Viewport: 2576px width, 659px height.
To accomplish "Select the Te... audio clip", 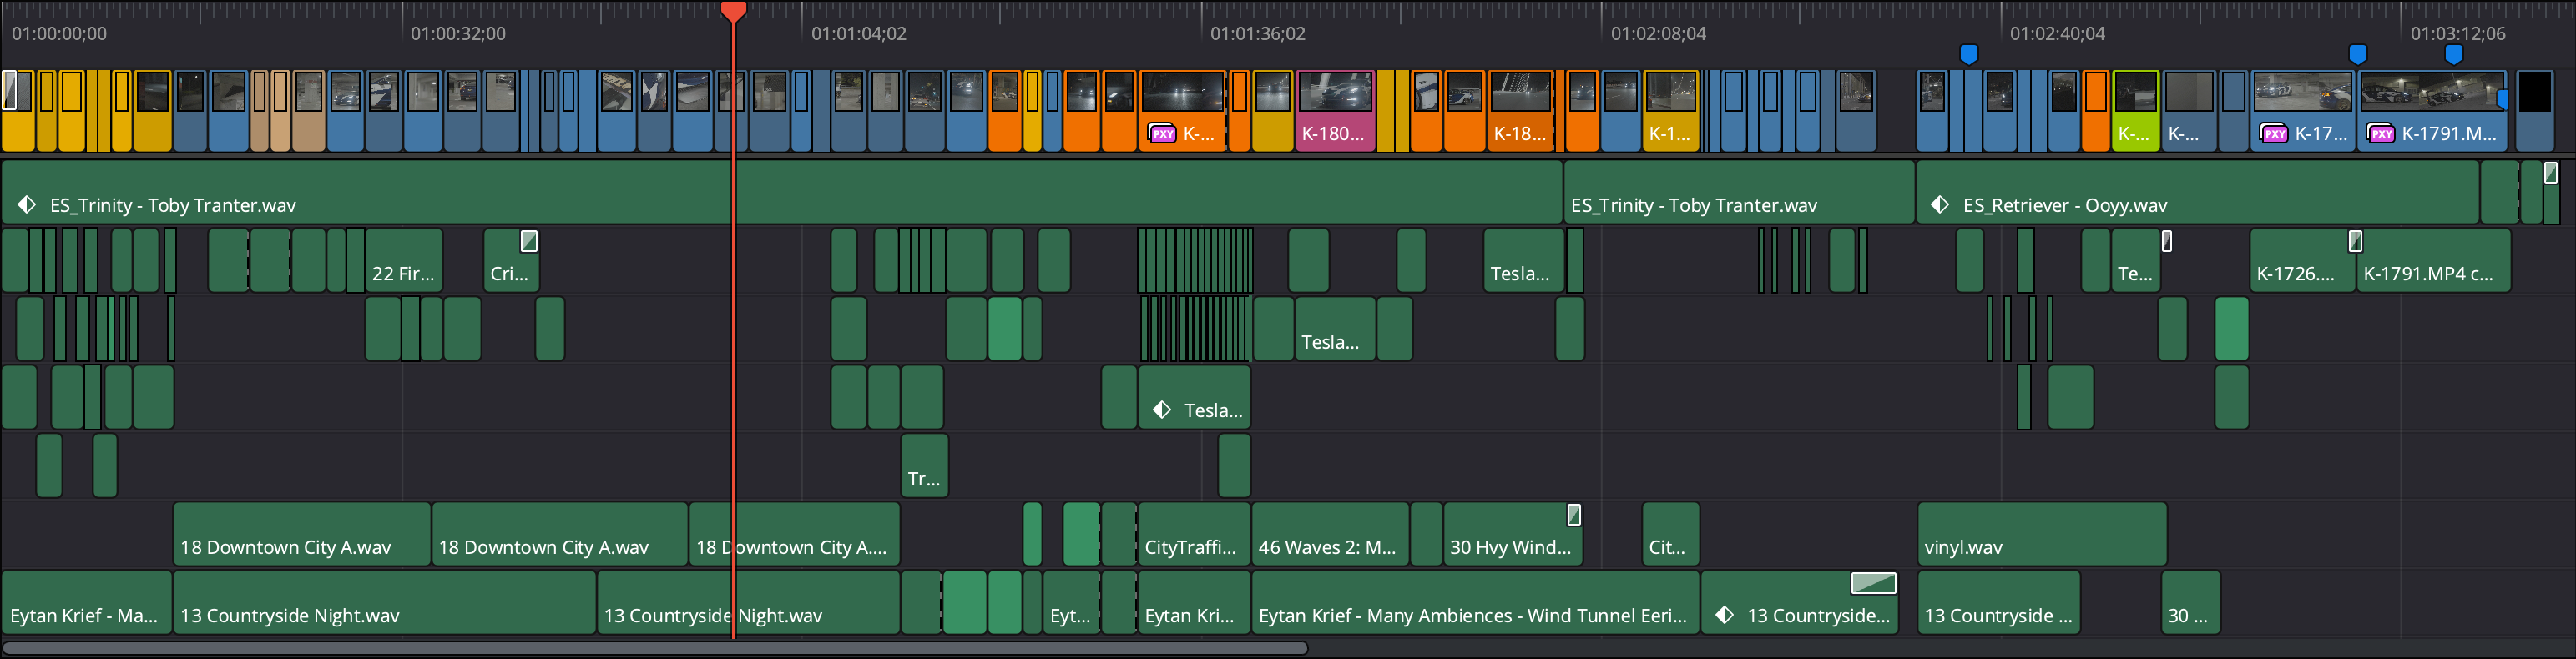I will click(x=2135, y=260).
